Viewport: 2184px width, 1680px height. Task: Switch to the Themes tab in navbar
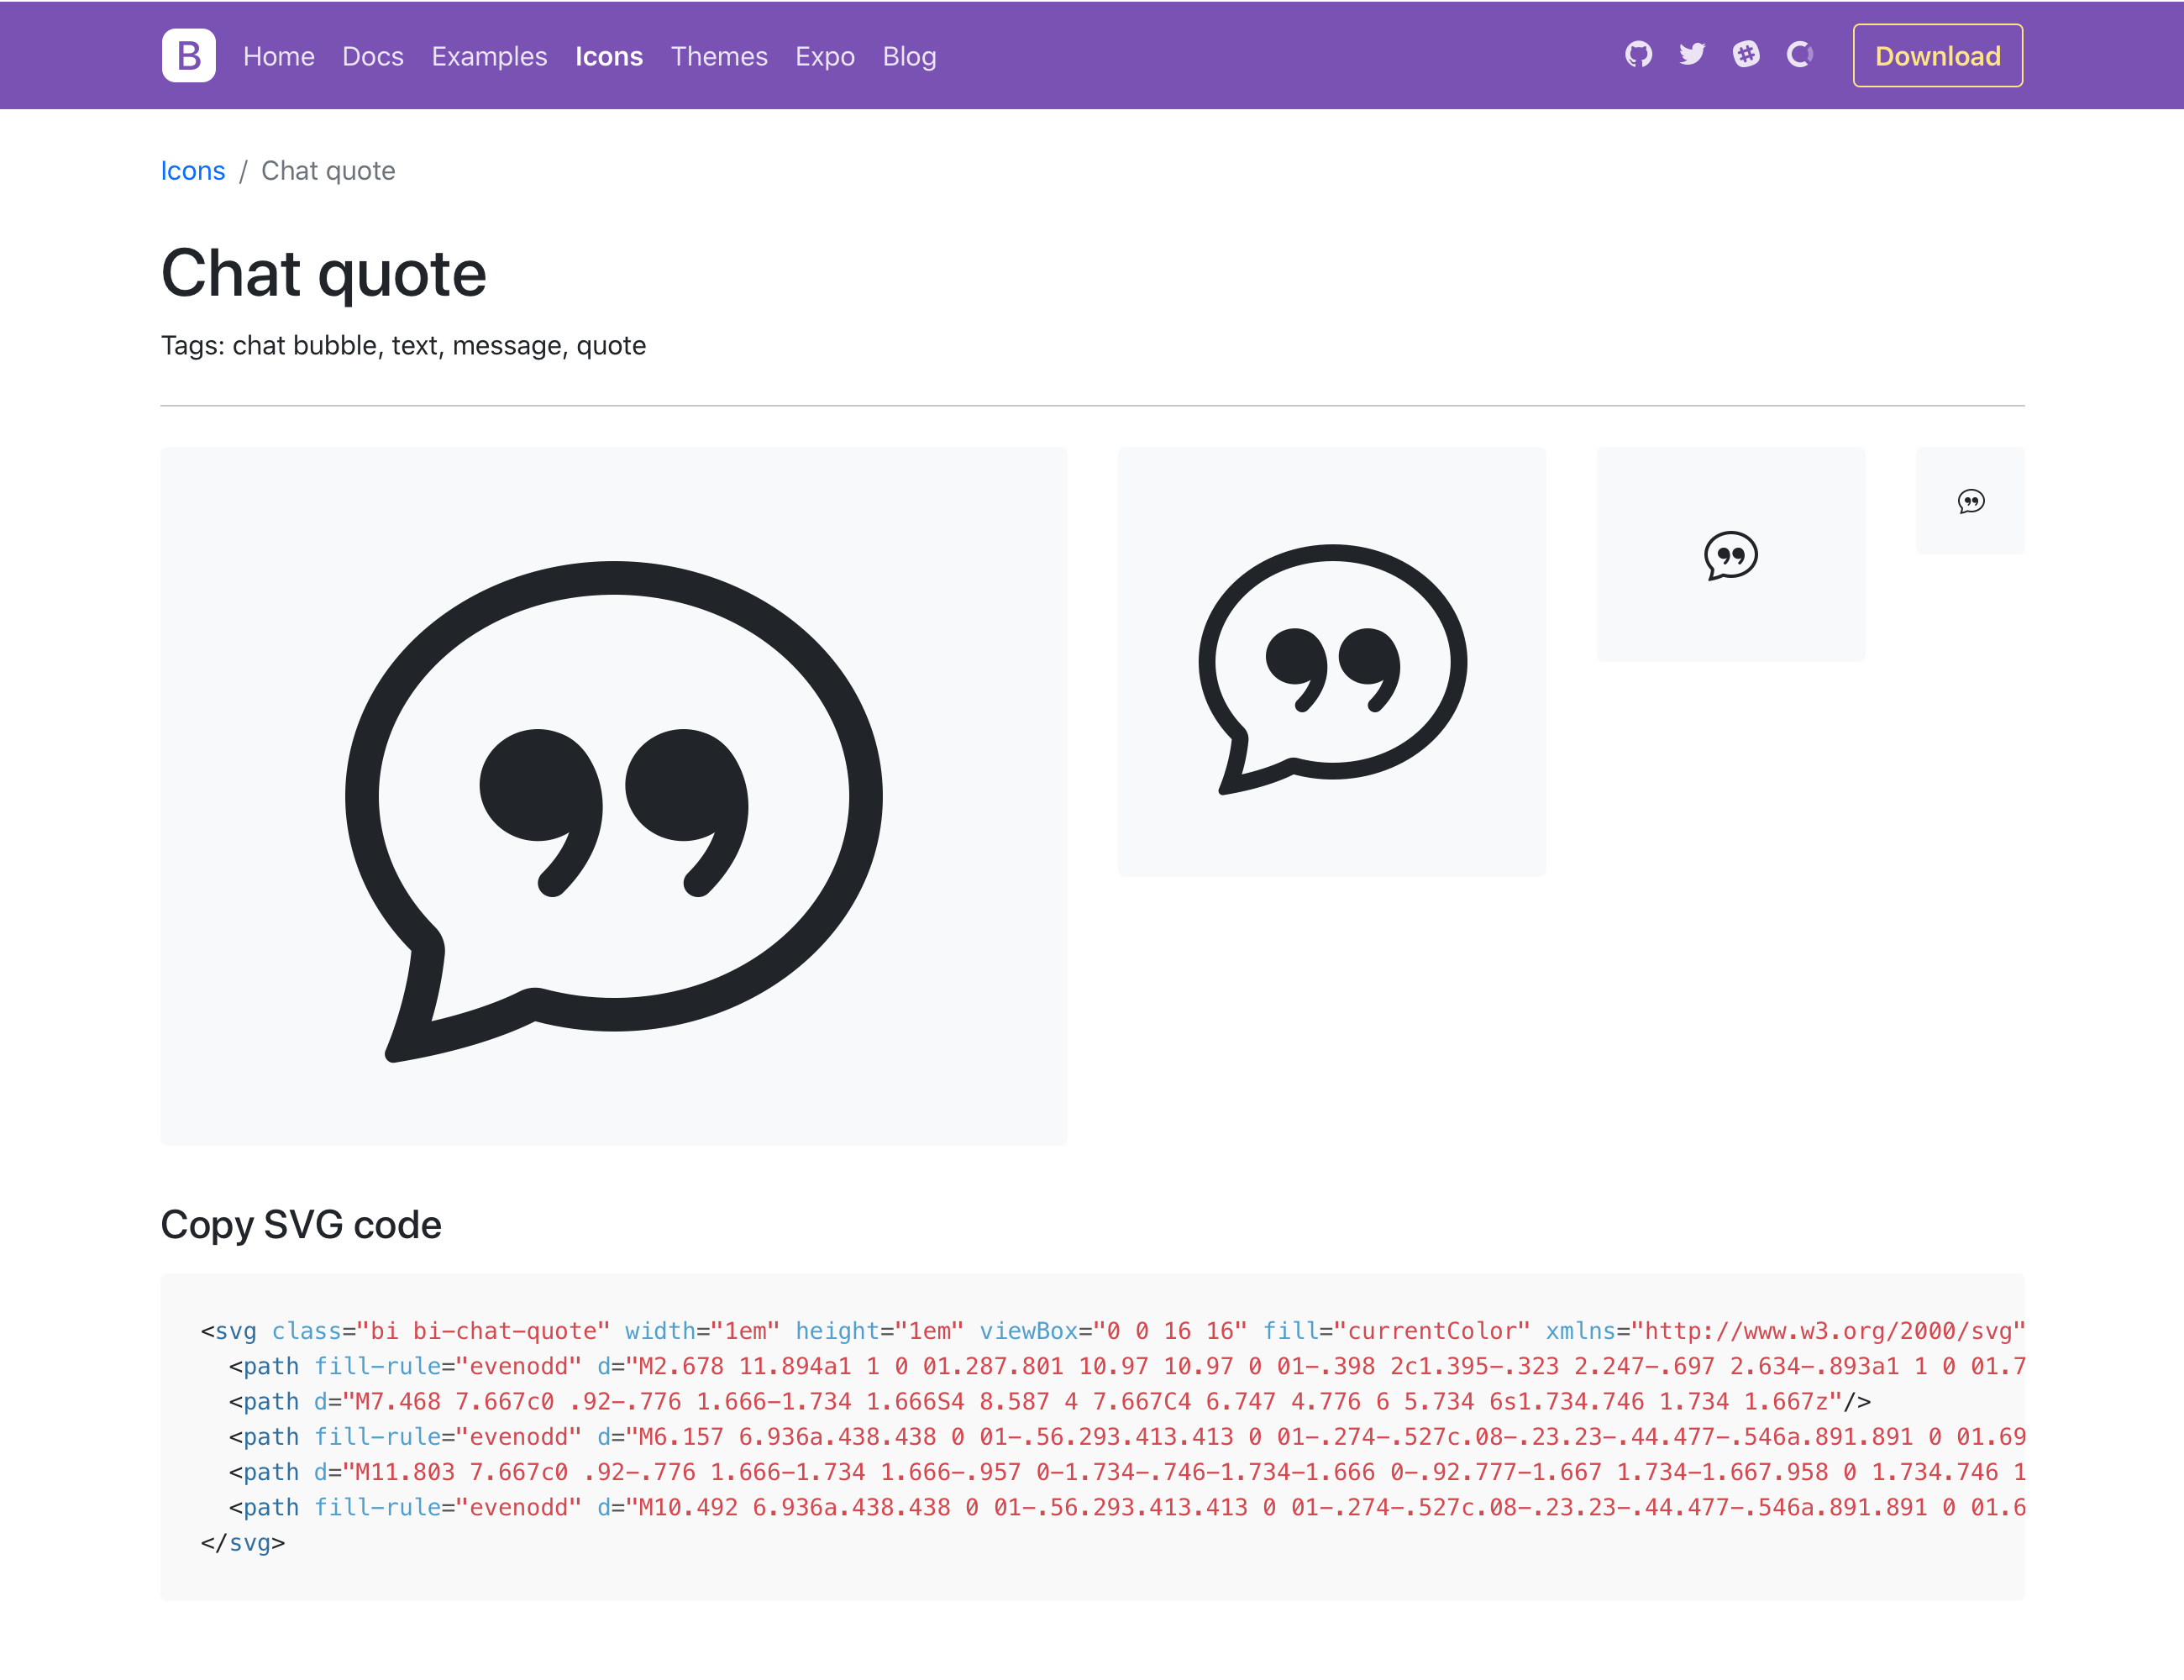point(718,55)
